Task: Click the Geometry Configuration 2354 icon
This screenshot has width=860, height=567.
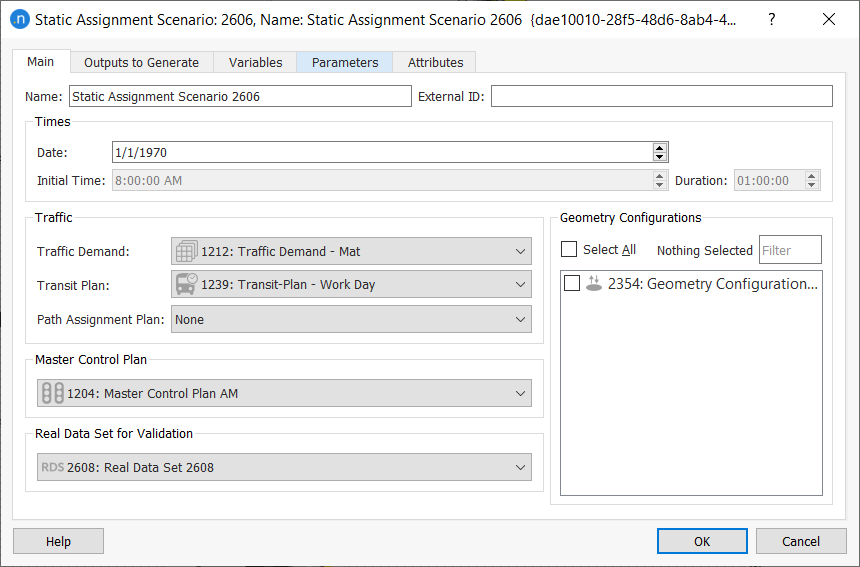Action: point(593,284)
